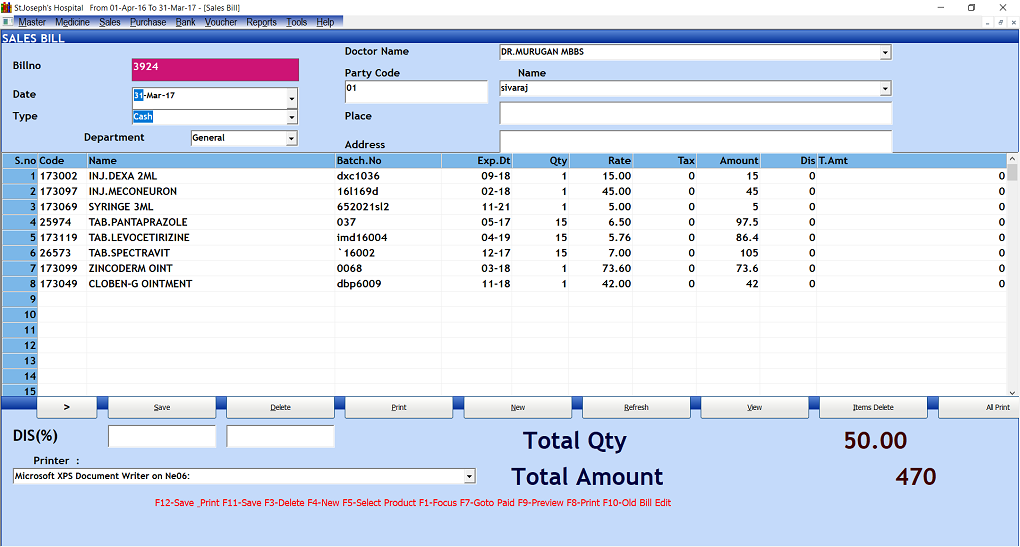Open the Type combo box arrow
Screen dimensions: 1020x547
292,117
